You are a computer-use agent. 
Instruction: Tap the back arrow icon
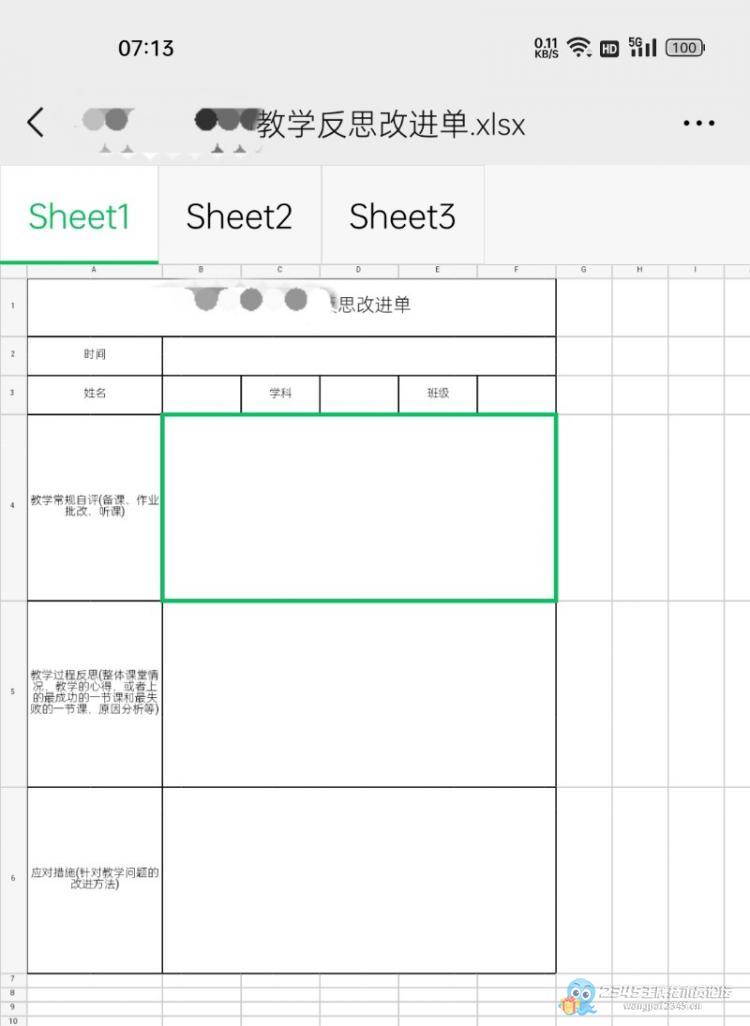coord(36,123)
